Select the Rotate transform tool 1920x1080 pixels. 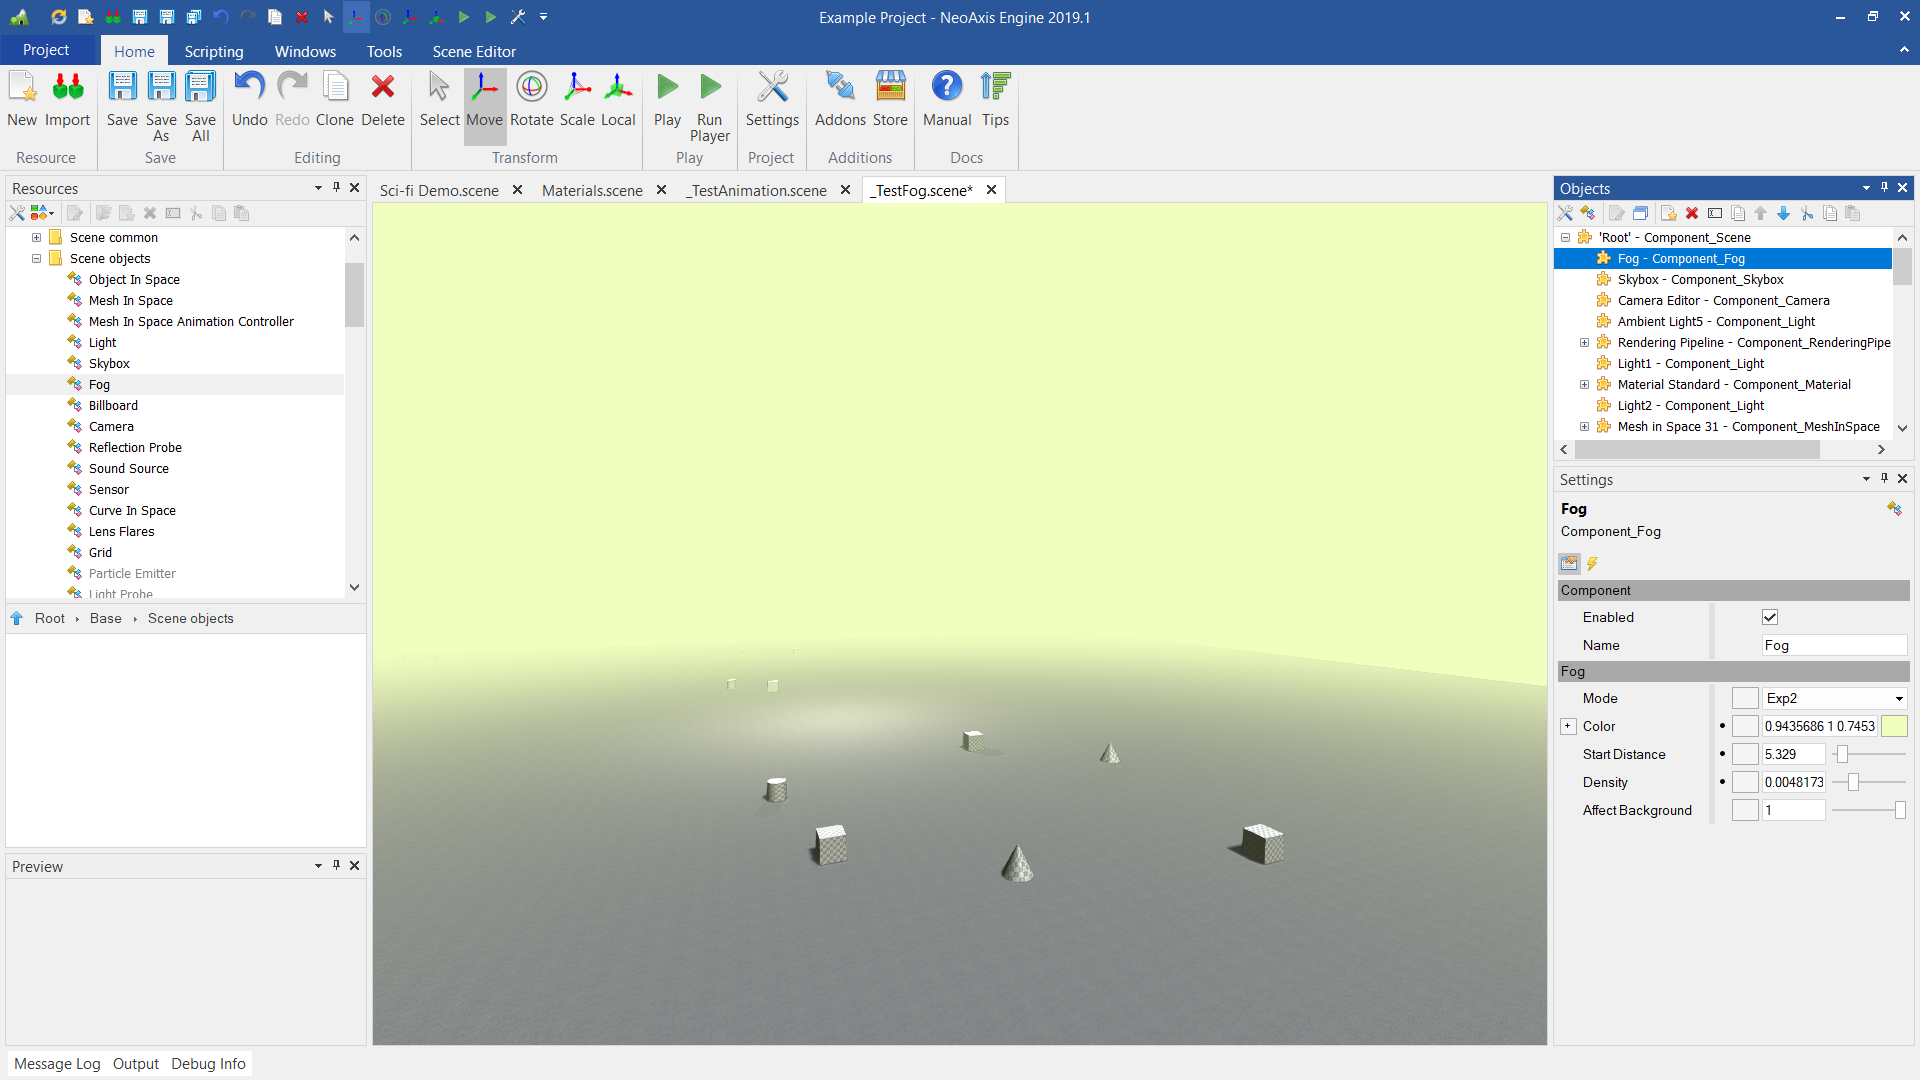[531, 100]
